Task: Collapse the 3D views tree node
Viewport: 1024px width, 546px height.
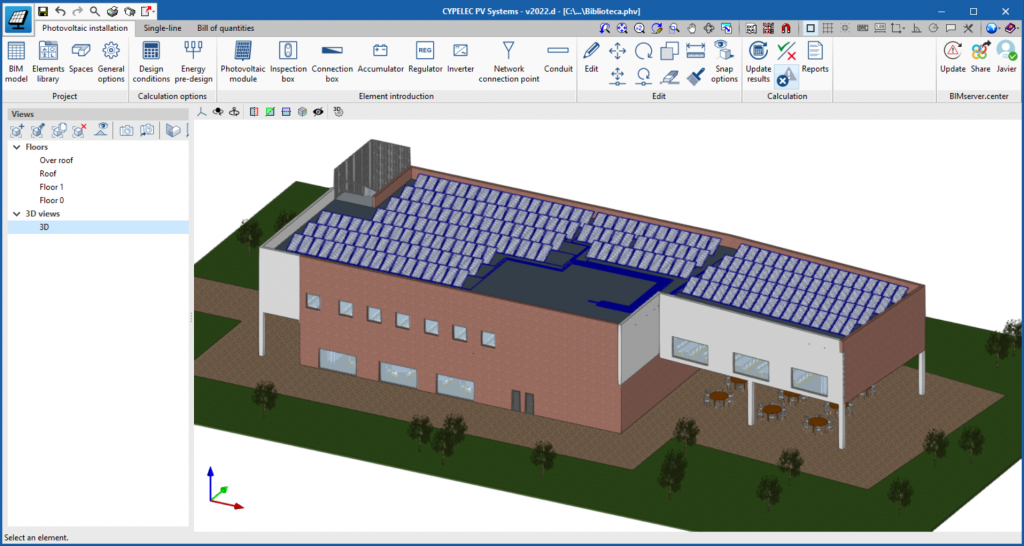Action: pos(17,214)
